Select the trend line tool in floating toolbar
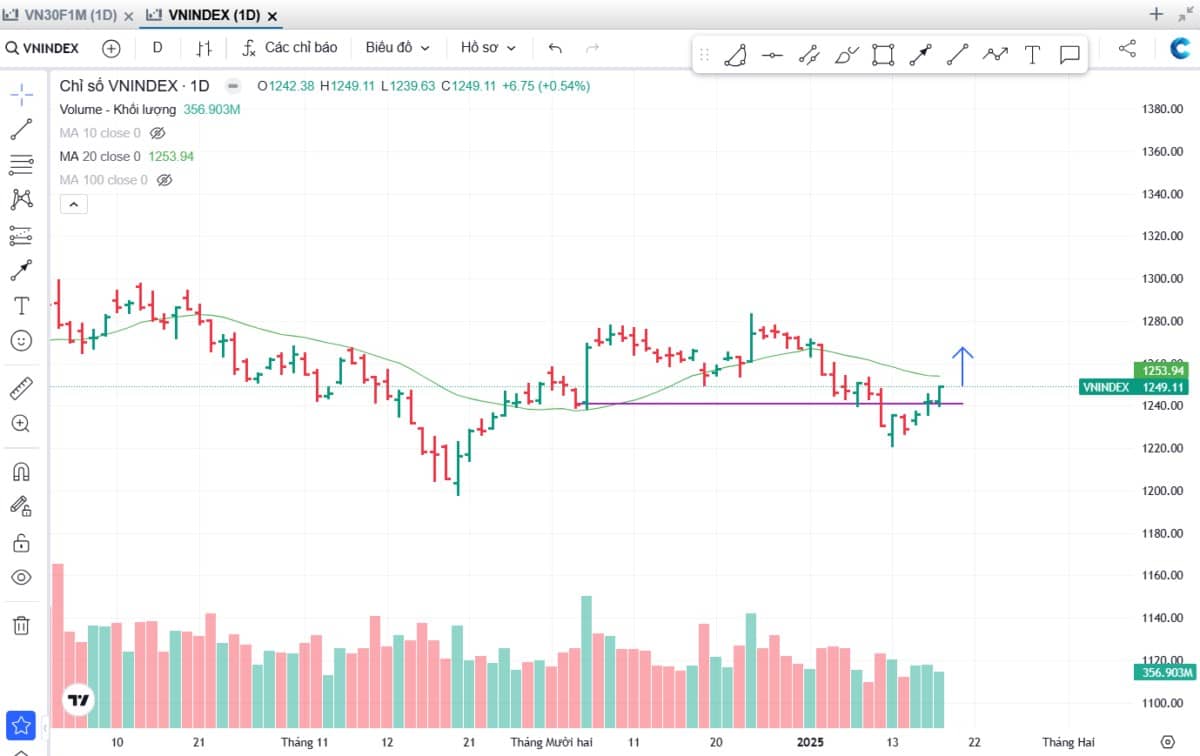1200x756 pixels. [x=957, y=54]
